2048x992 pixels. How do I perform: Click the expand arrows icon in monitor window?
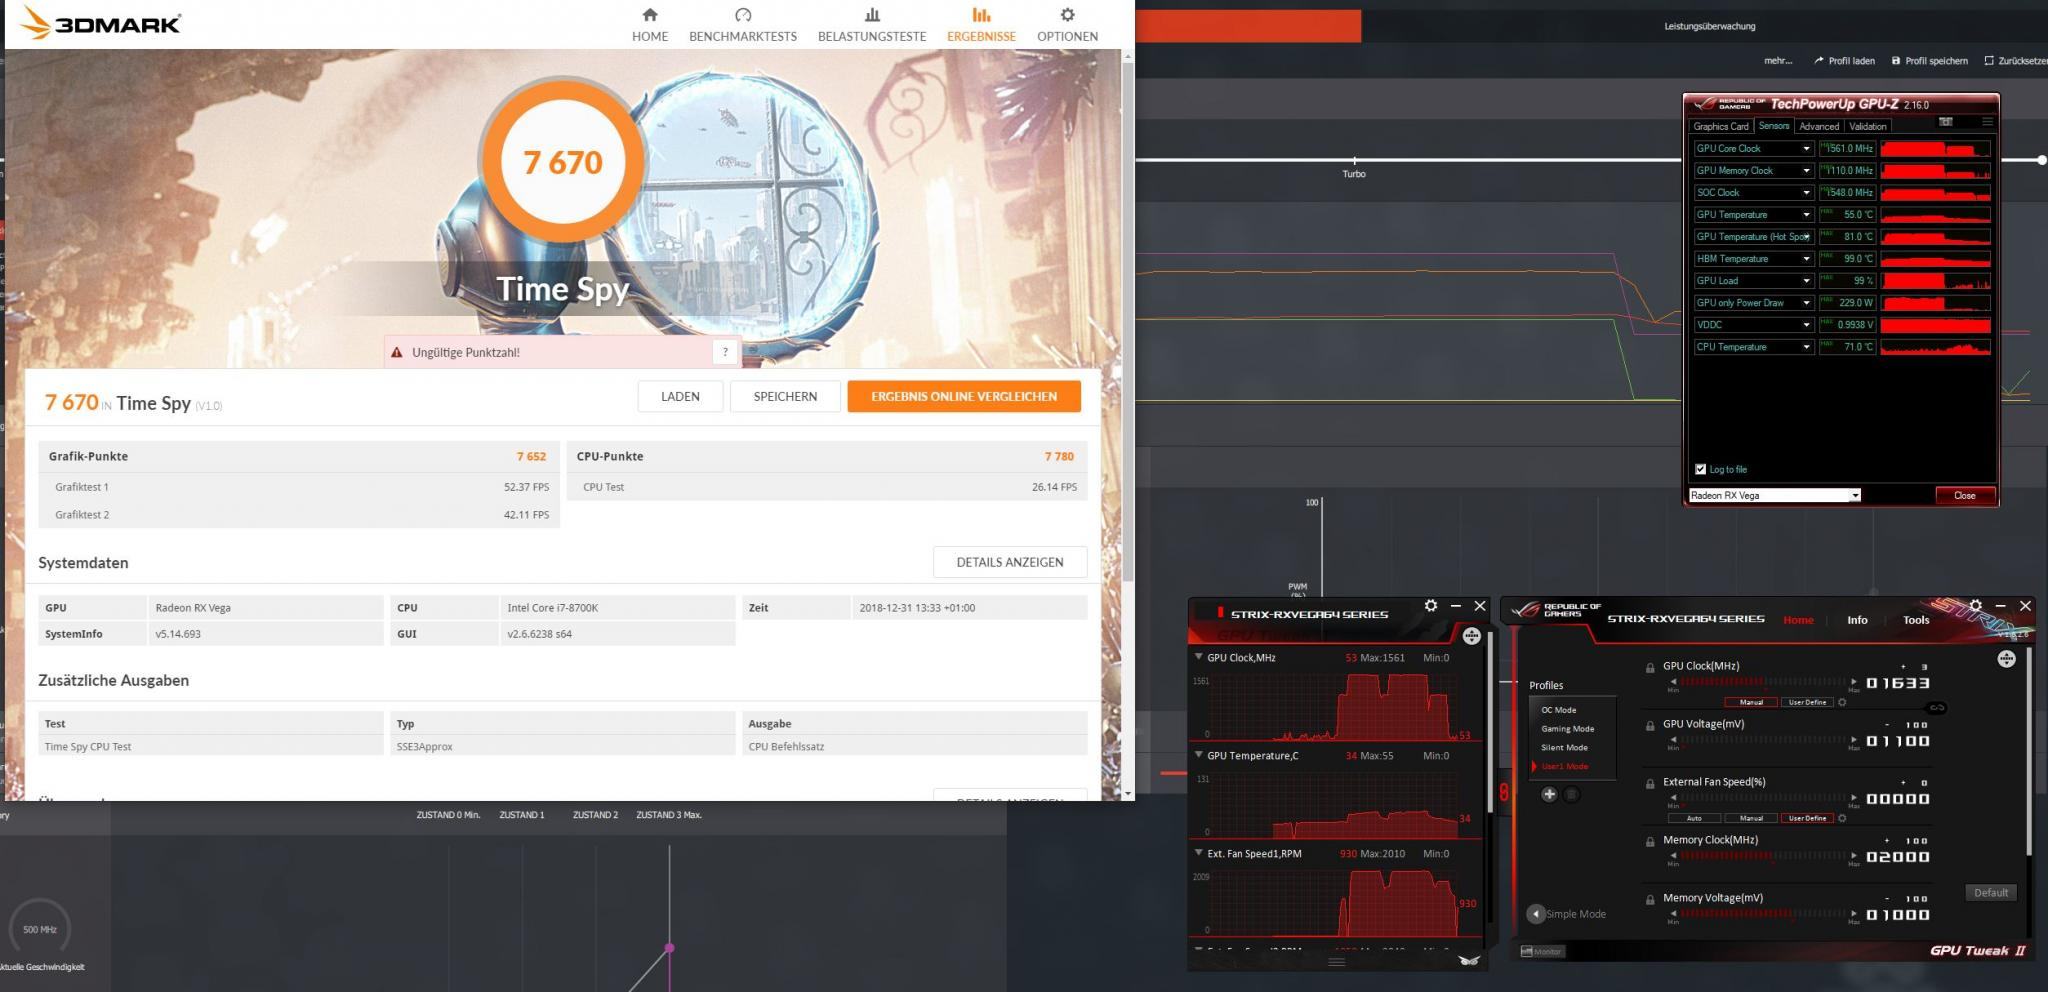[x=1471, y=636]
